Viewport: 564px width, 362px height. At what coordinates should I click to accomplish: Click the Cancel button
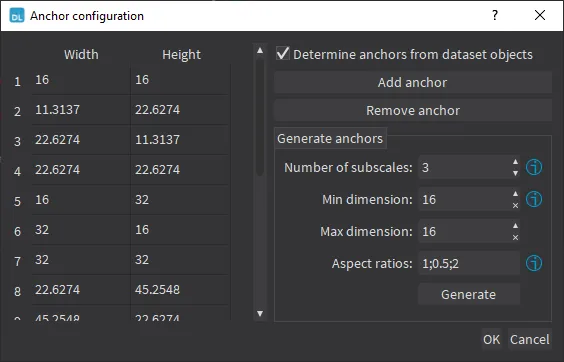[529, 339]
